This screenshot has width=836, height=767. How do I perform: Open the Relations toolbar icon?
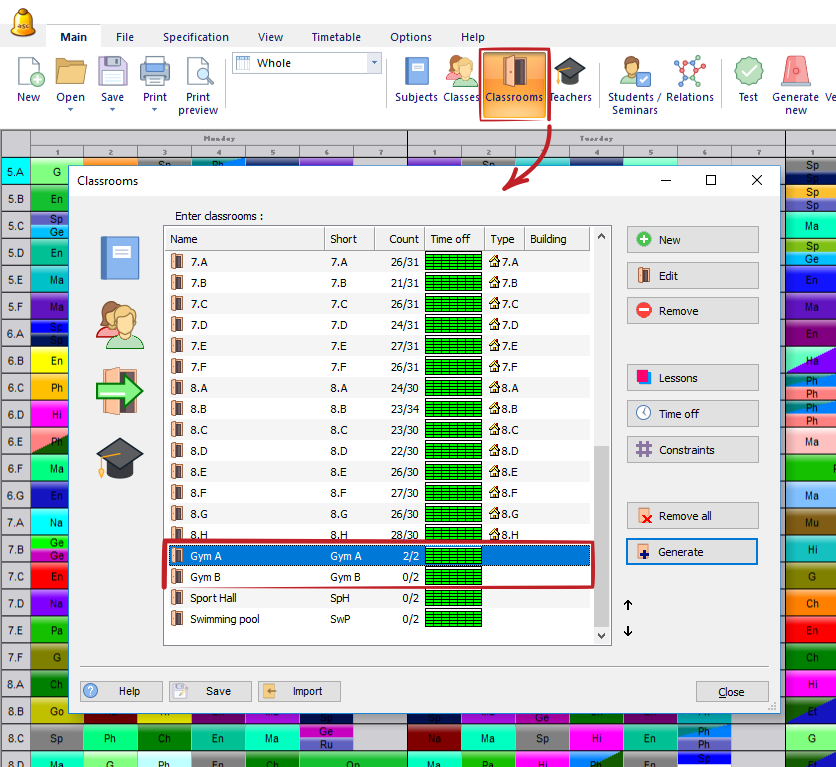689,80
